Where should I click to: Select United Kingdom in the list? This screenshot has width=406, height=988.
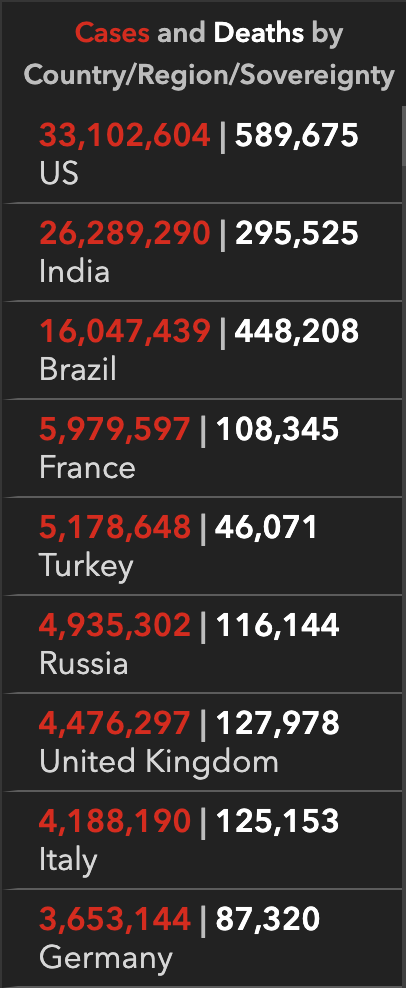pos(202,742)
